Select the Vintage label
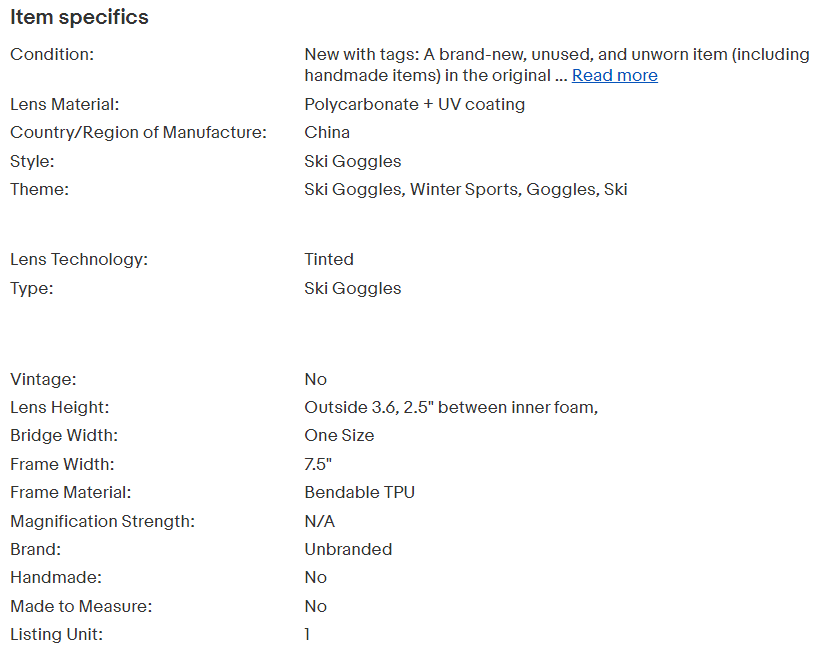Screen dimensions: 818x653 coord(43,379)
